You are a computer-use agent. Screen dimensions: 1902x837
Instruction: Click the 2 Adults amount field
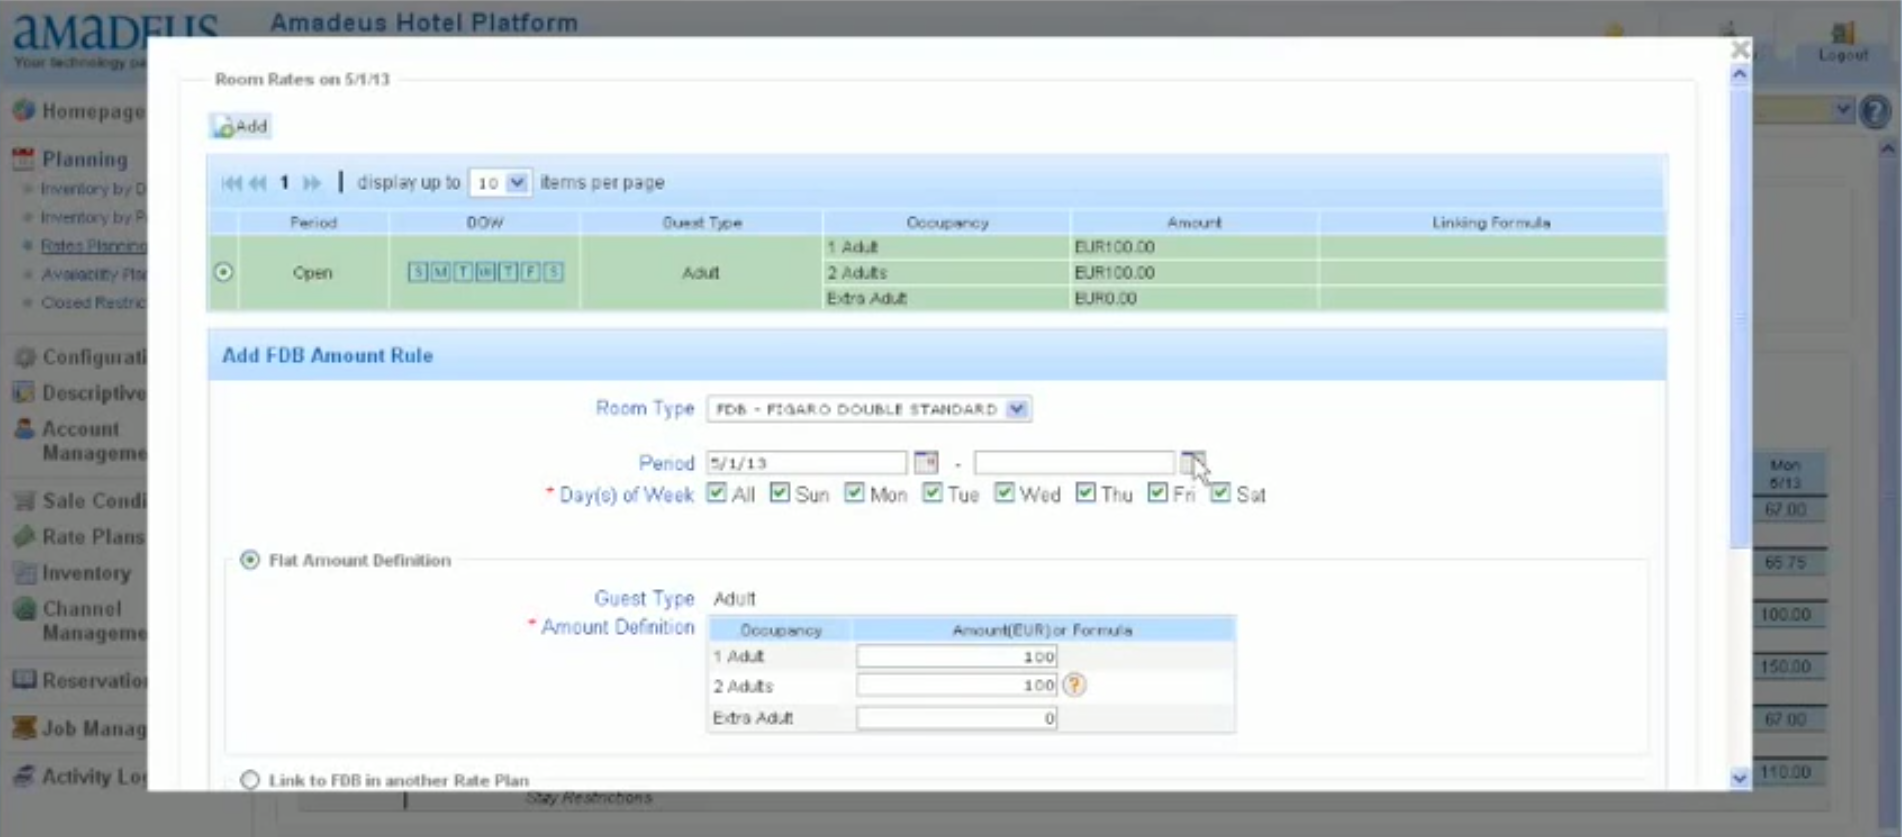957,686
